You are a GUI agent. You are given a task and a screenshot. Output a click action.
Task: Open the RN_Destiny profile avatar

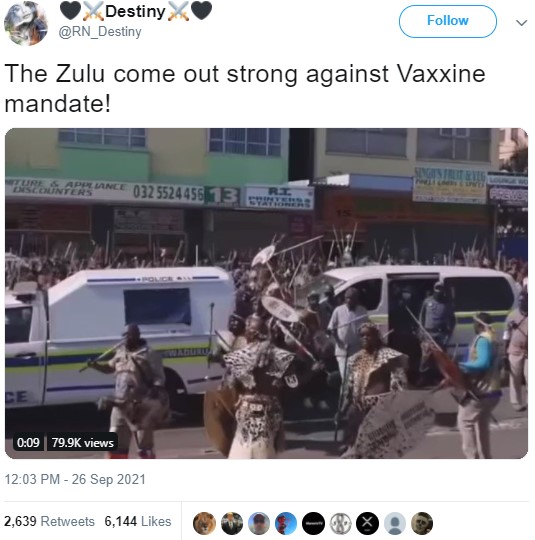coord(26,23)
